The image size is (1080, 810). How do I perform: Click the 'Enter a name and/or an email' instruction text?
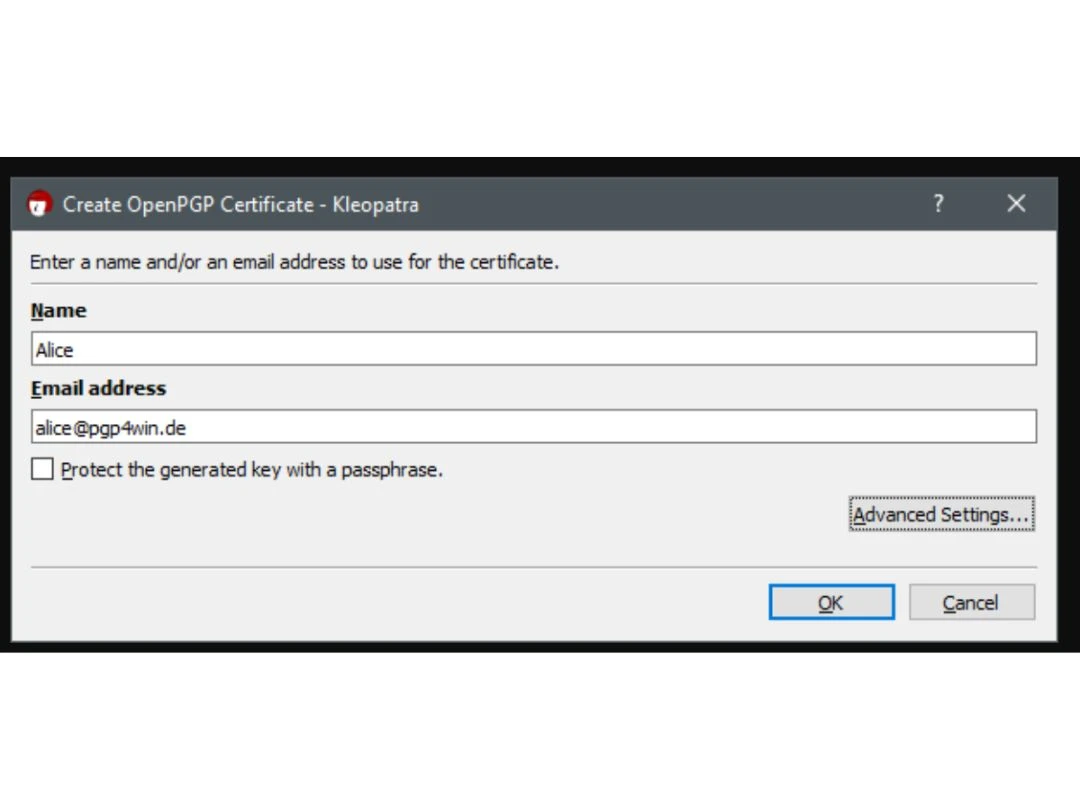pyautogui.click(x=294, y=263)
